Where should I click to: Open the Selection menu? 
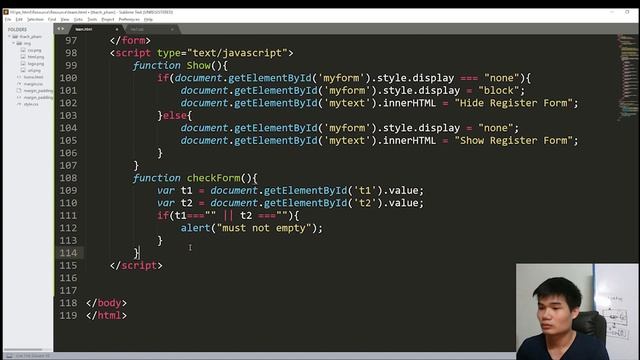[x=35, y=19]
